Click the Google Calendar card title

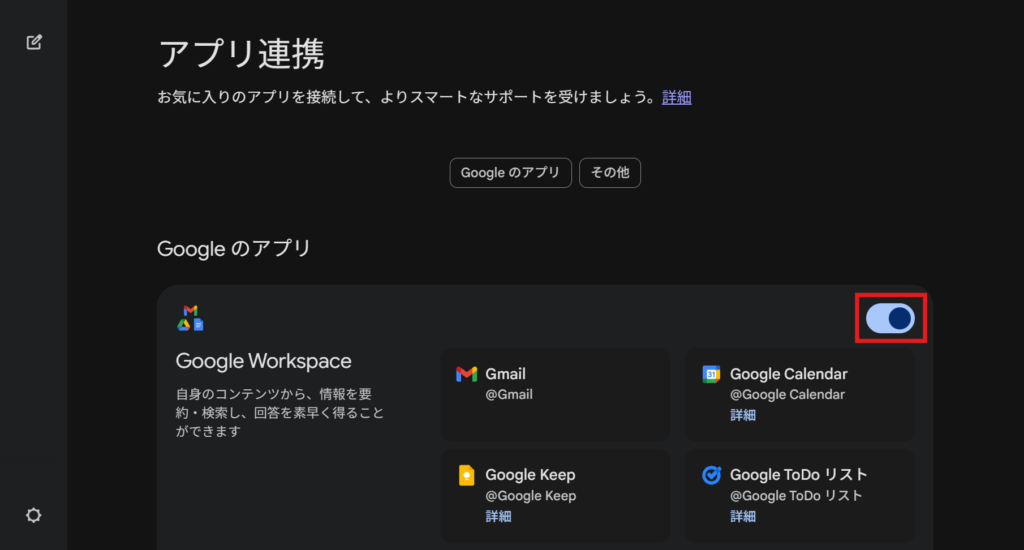(788, 374)
